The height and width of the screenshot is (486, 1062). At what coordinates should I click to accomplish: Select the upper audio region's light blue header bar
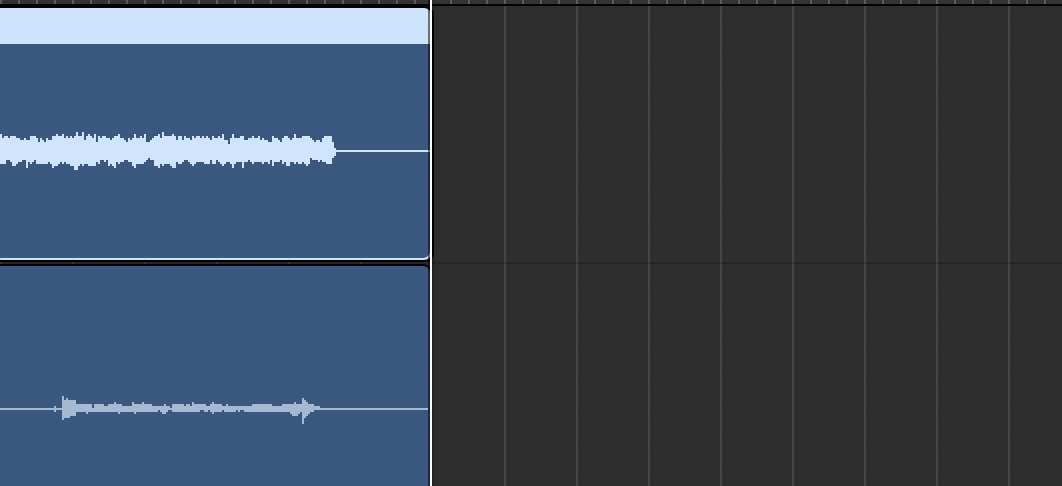point(214,26)
